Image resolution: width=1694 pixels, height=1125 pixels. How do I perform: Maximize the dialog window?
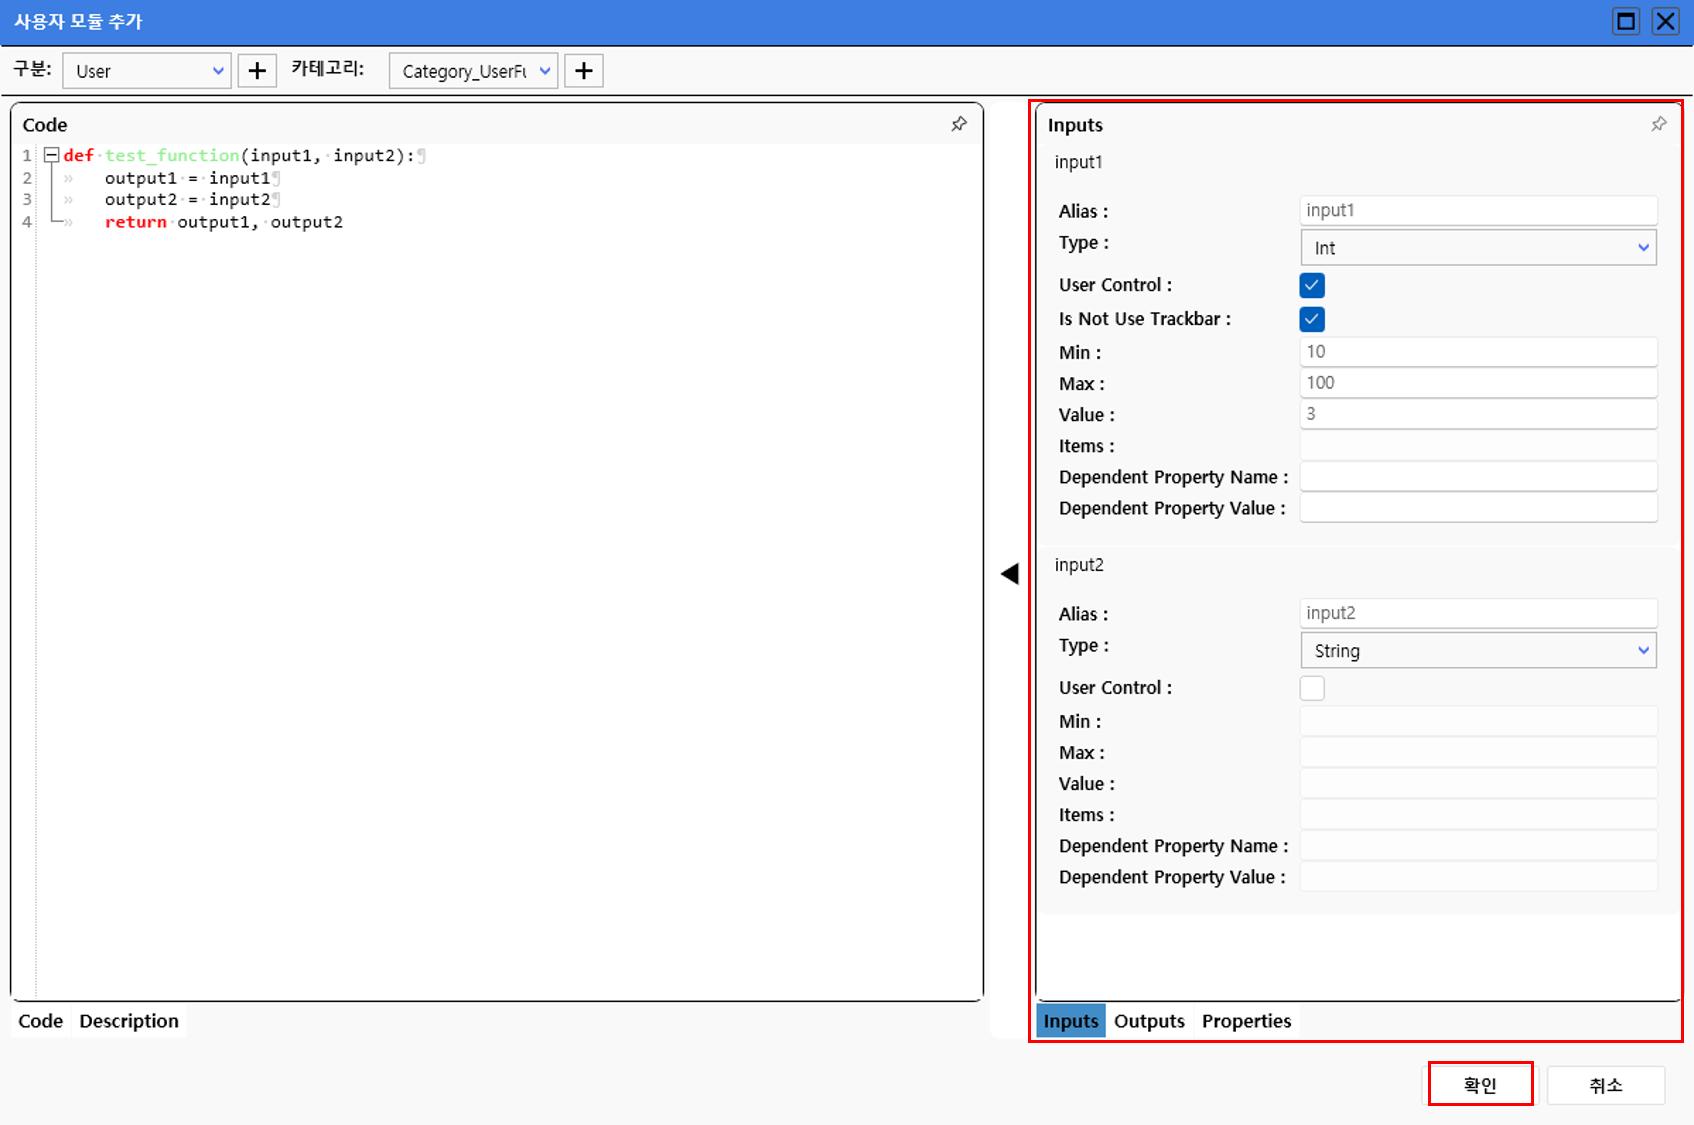click(x=1626, y=21)
